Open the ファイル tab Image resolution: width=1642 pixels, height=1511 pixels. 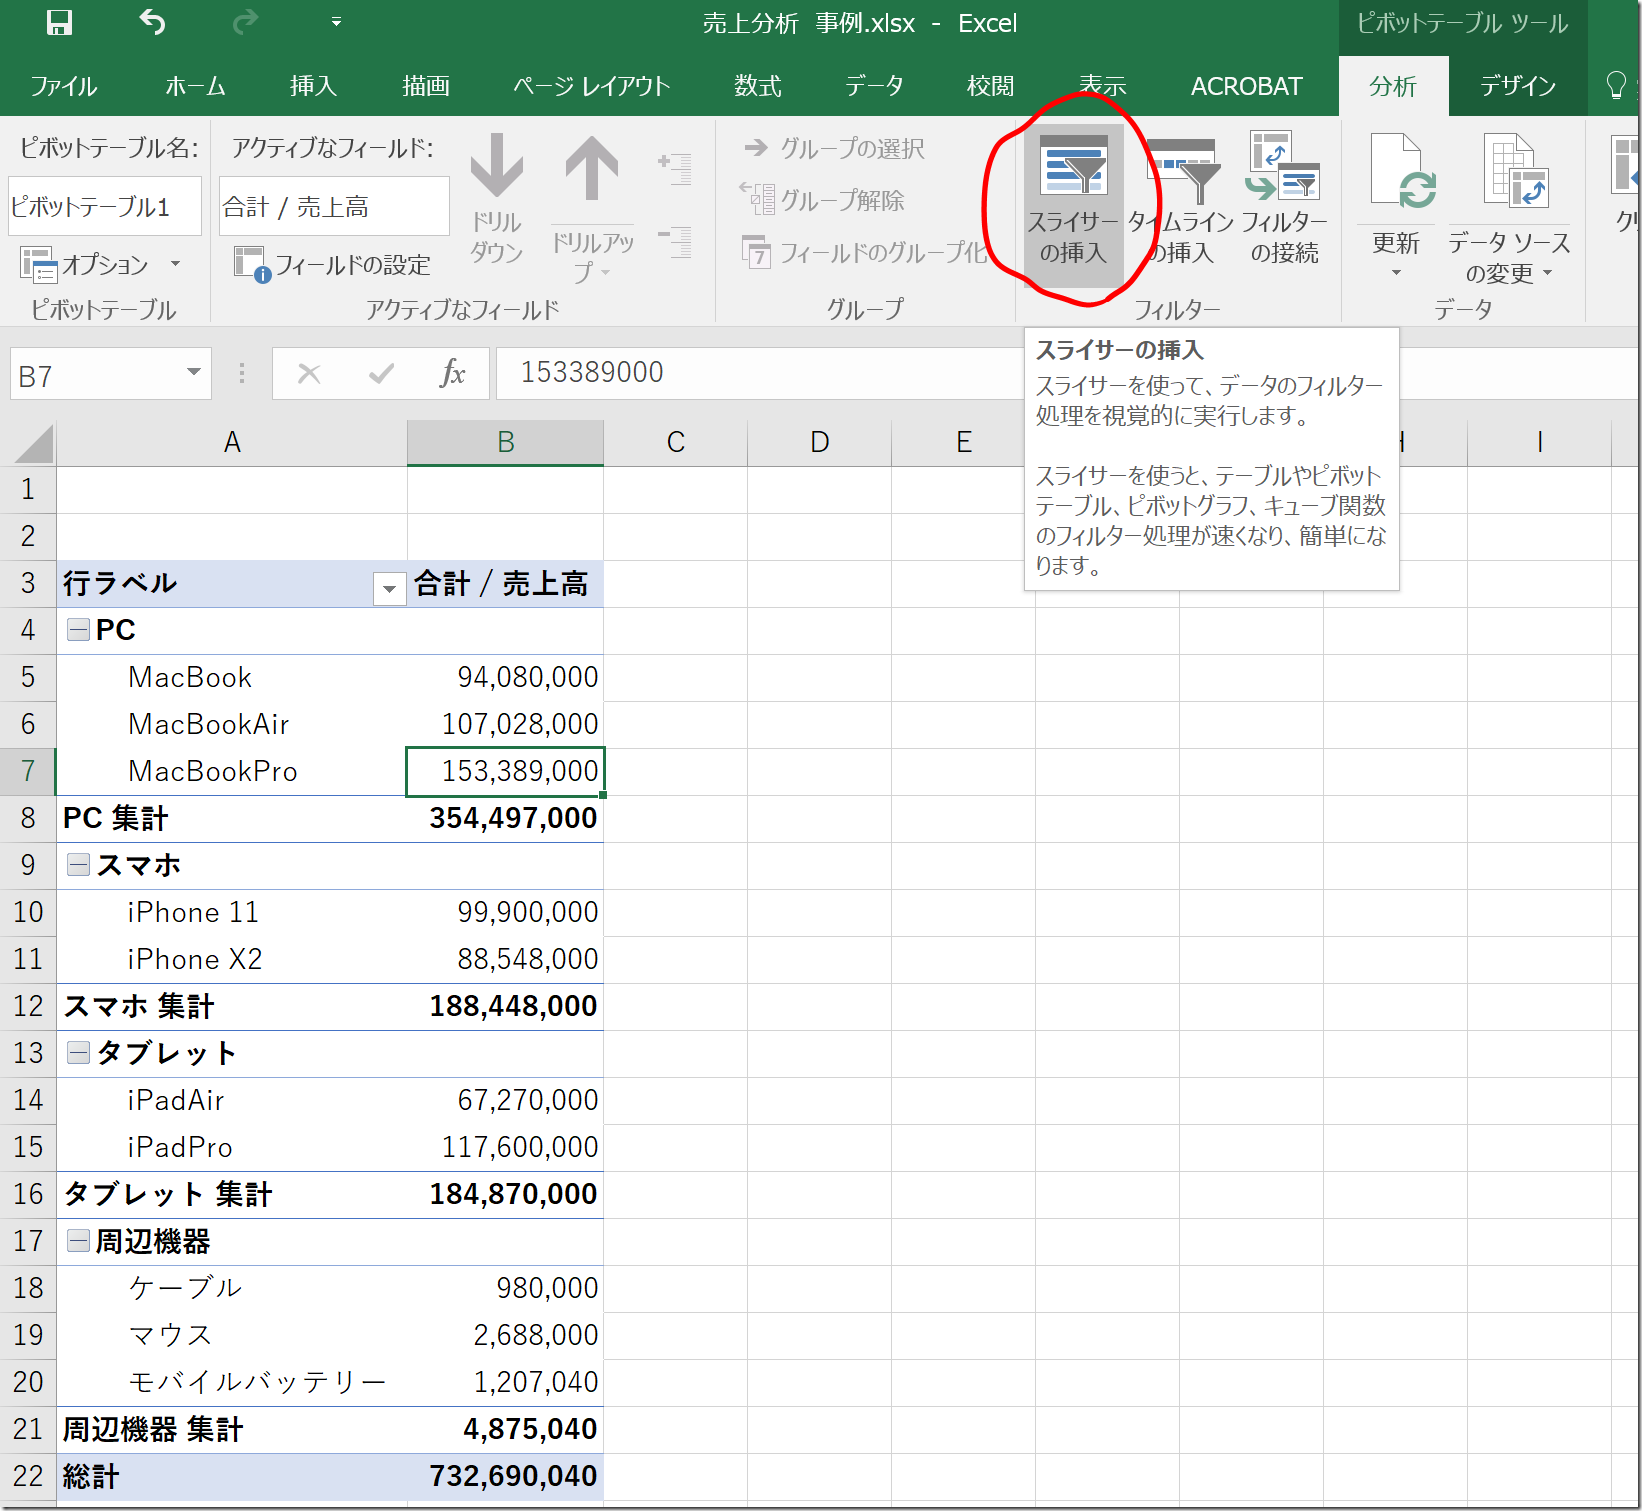point(63,86)
